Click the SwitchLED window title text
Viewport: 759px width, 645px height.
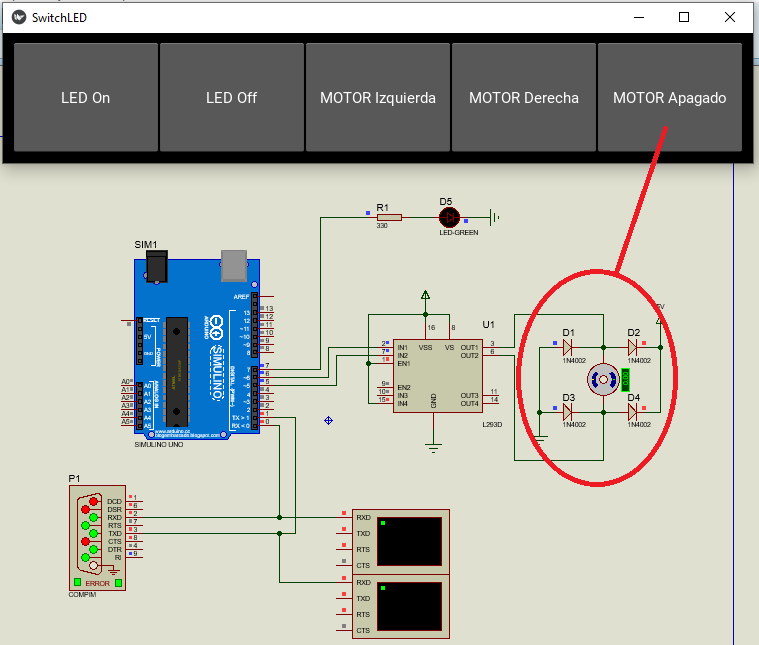[59, 18]
